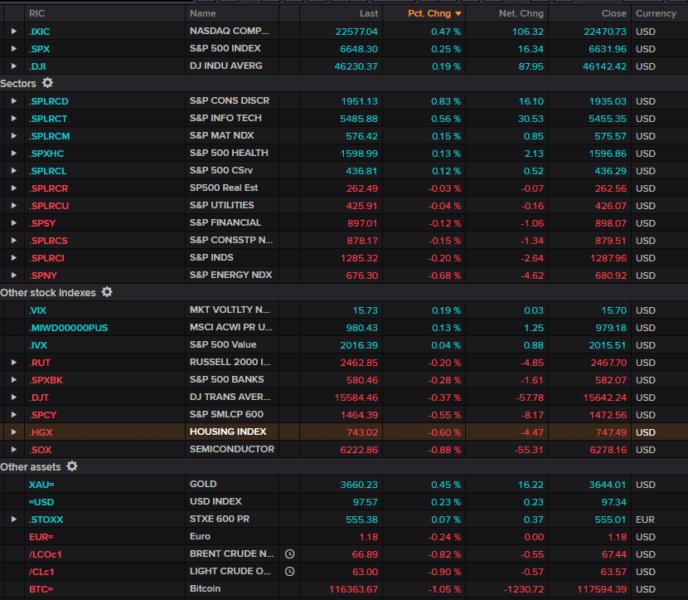
Task: Expand the .SPLRCD row
Action: point(14,101)
